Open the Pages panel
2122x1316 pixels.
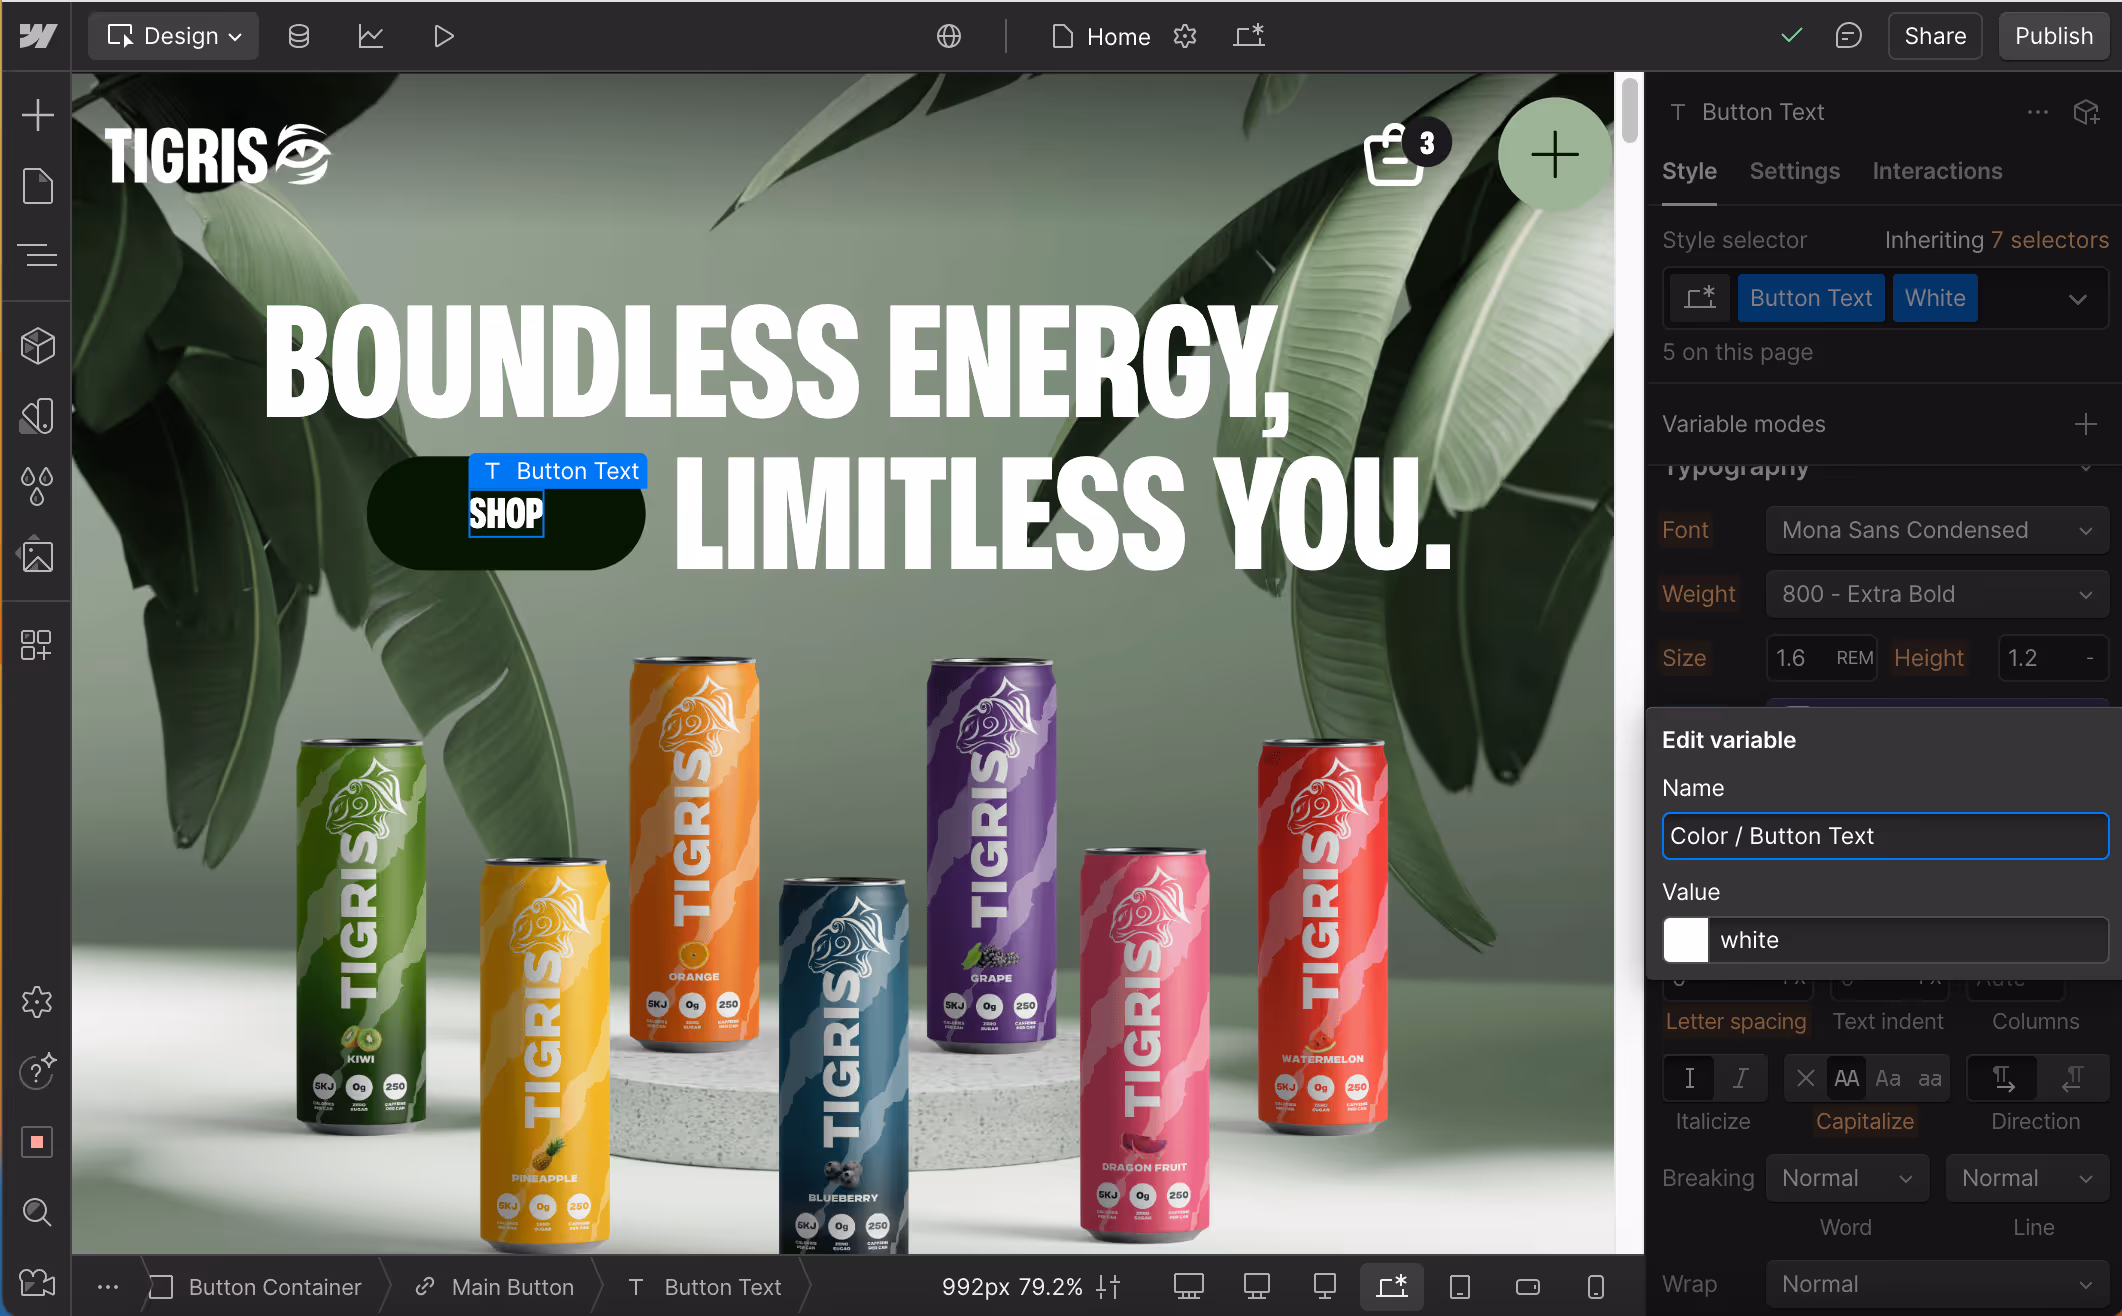coord(37,186)
